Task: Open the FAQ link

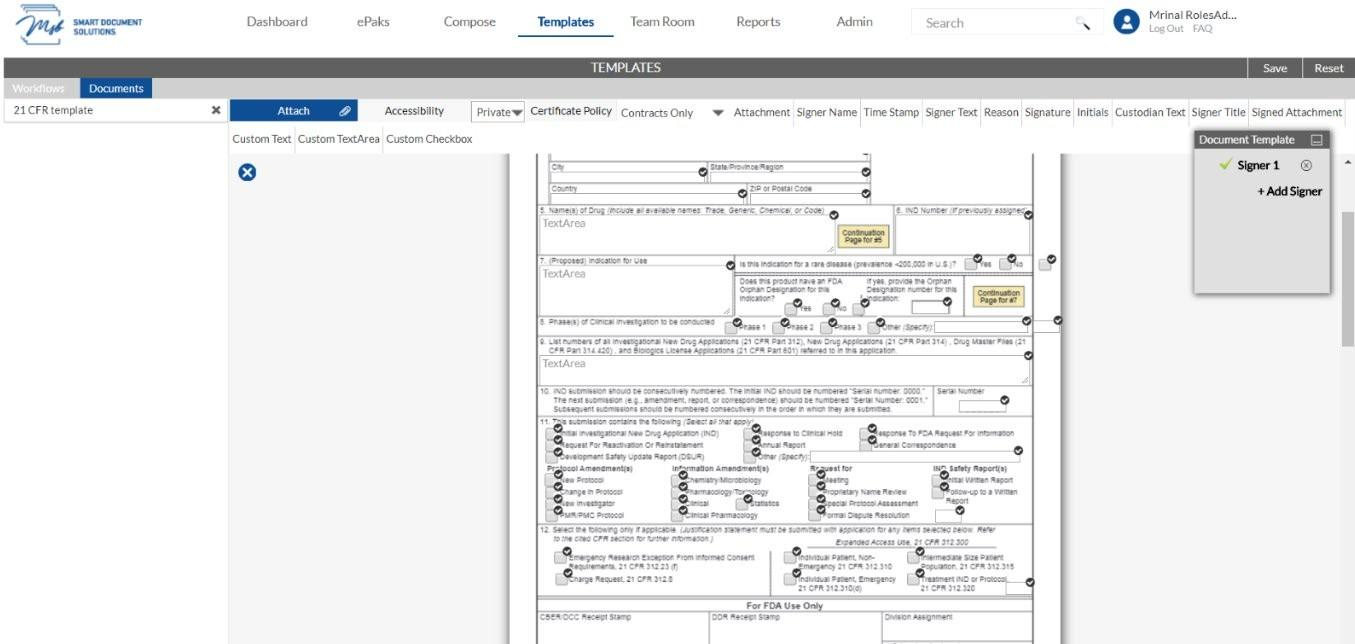Action: point(1202,29)
